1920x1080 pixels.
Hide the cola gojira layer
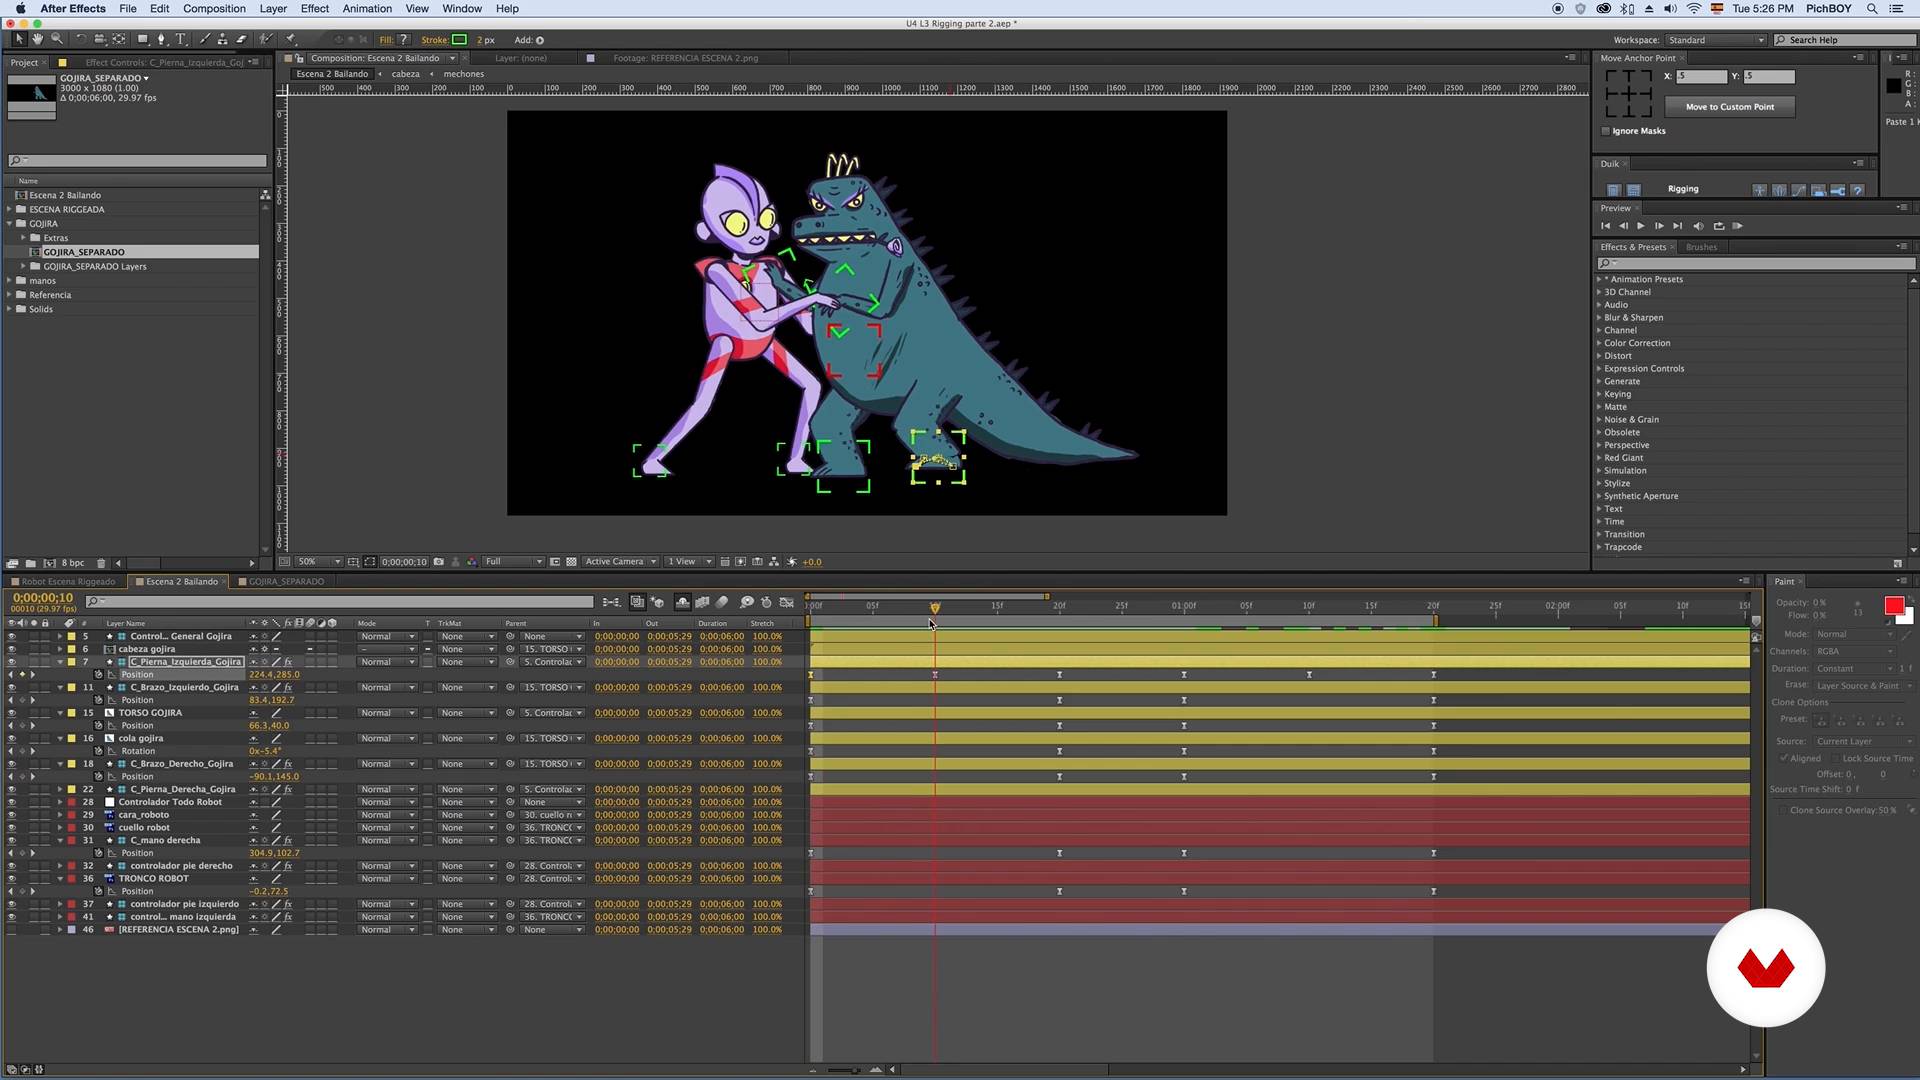(x=12, y=738)
